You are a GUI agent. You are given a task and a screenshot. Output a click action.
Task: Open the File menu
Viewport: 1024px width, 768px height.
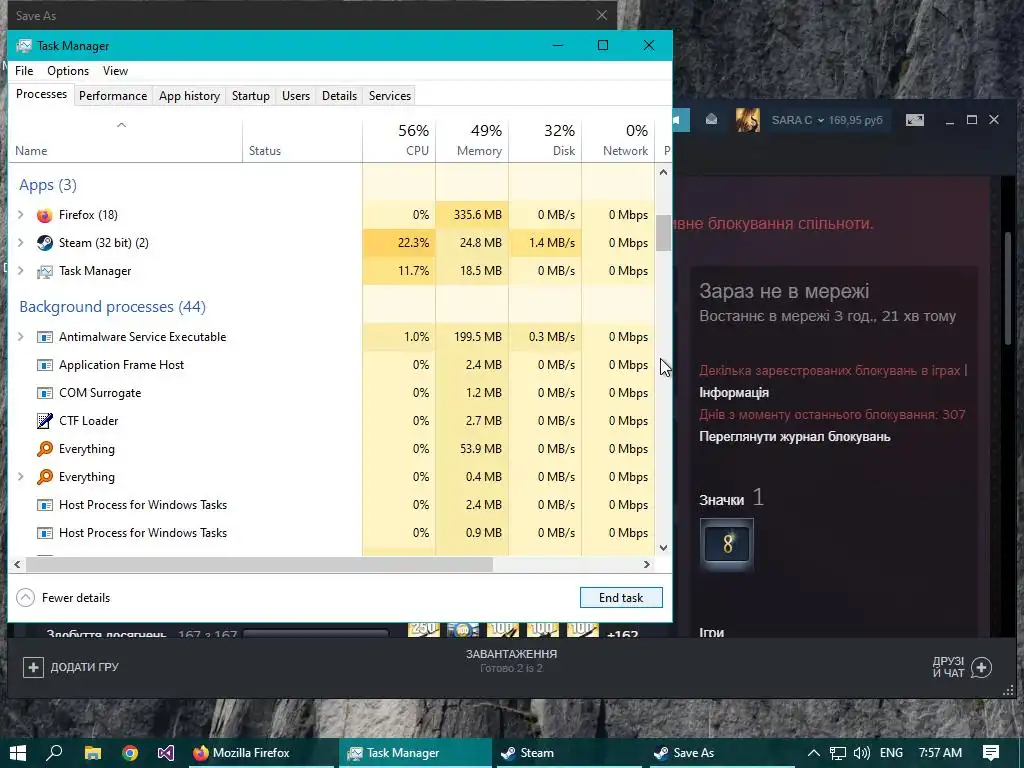24,71
